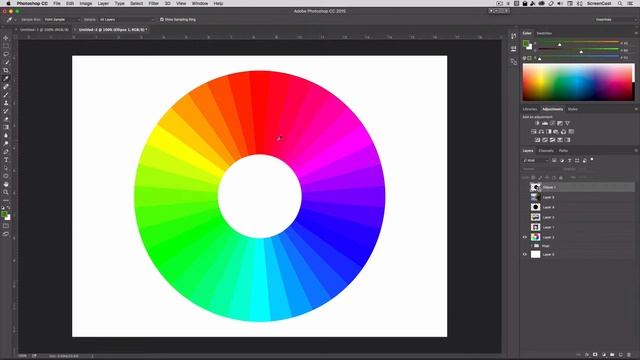Delete layer with trash icon

point(629,355)
